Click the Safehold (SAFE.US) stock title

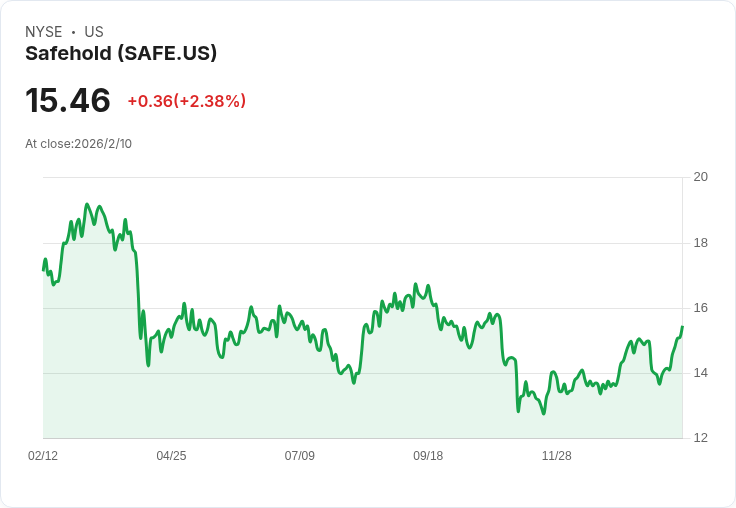tap(121, 54)
